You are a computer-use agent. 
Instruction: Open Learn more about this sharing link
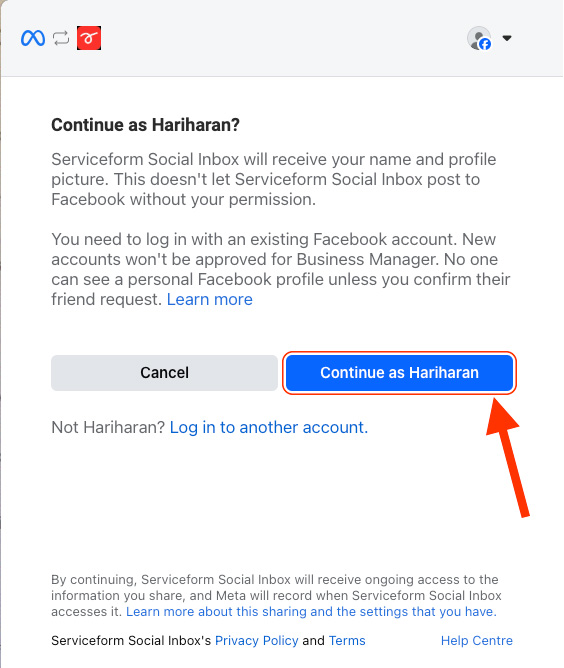pos(311,612)
